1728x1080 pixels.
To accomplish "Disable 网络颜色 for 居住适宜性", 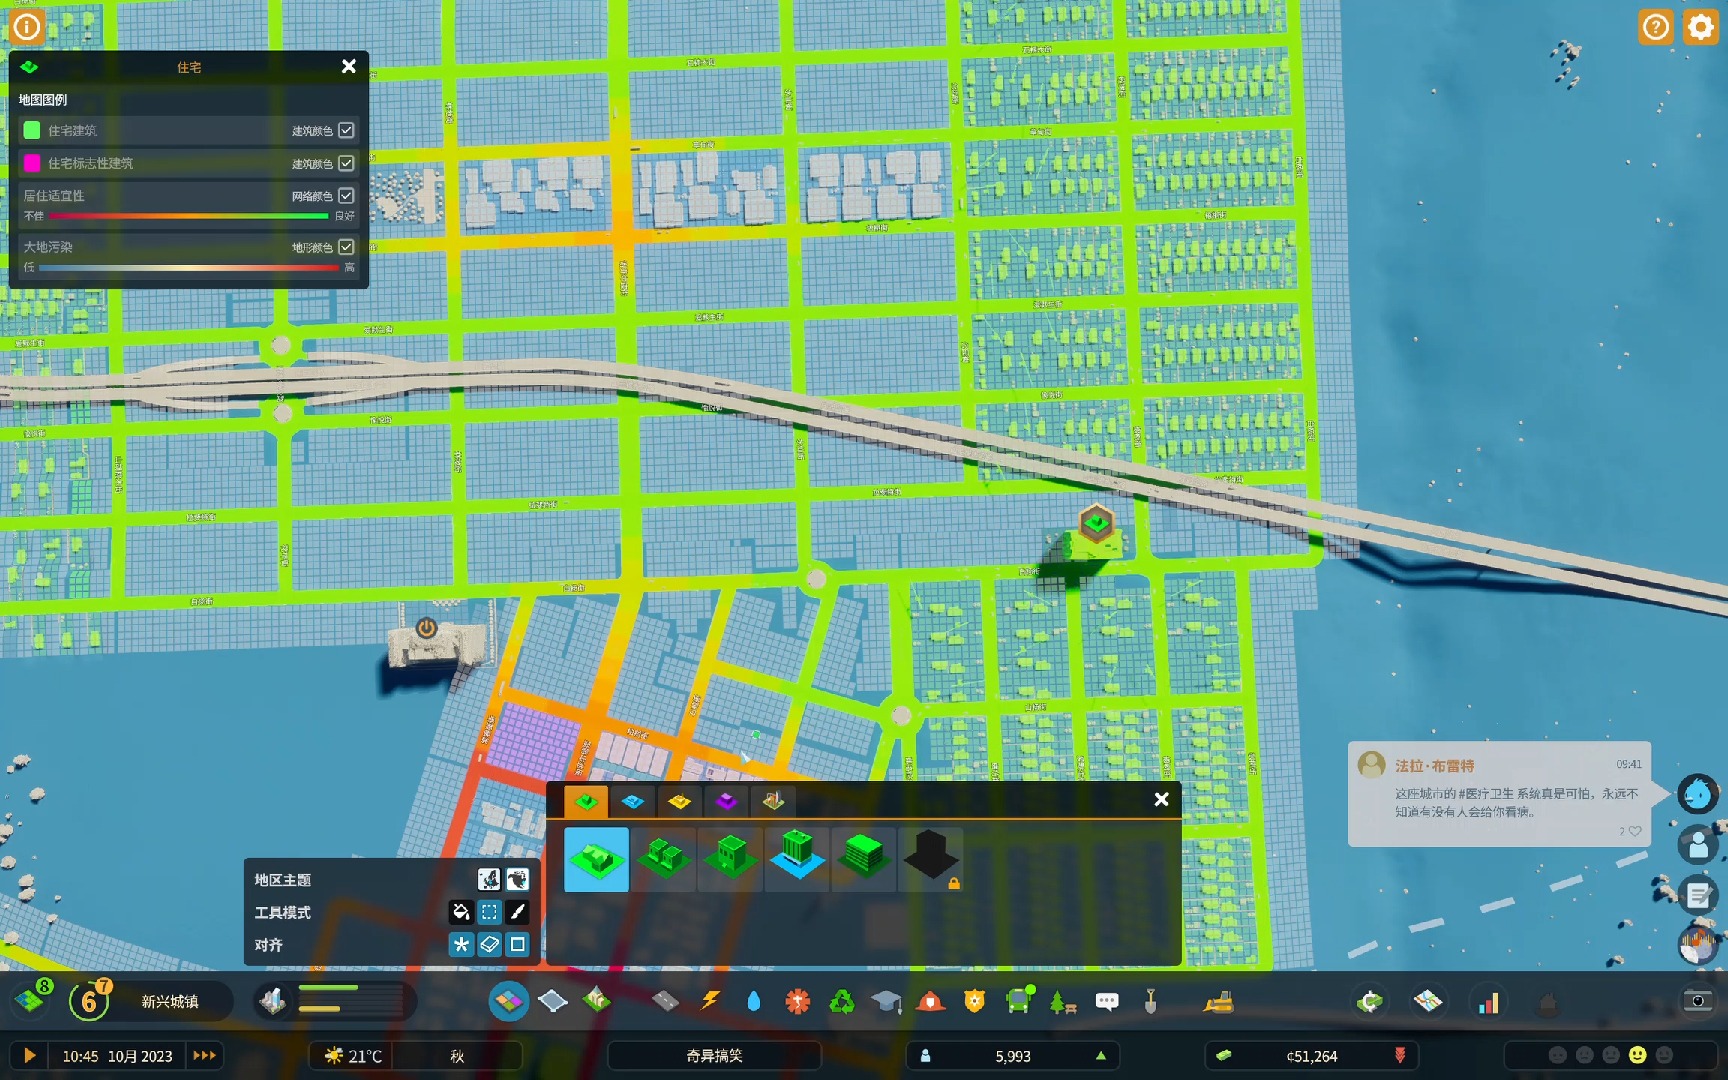I will tap(346, 195).
